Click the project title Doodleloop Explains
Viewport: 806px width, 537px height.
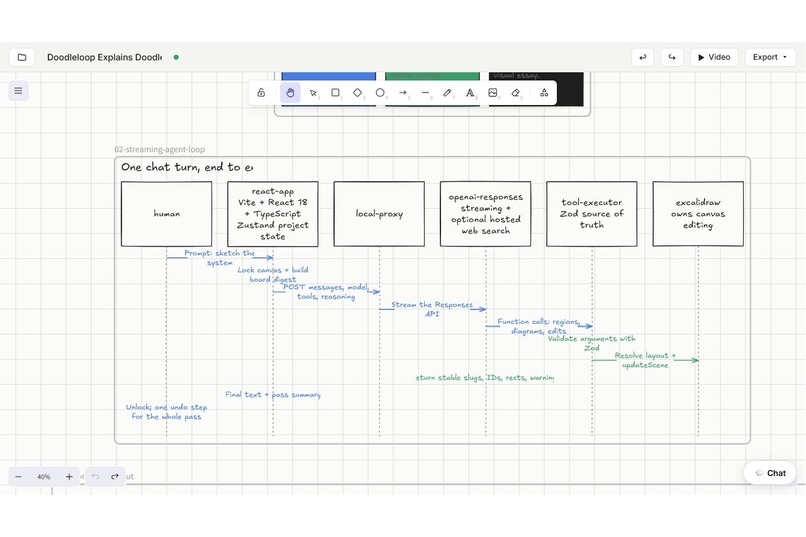[104, 57]
